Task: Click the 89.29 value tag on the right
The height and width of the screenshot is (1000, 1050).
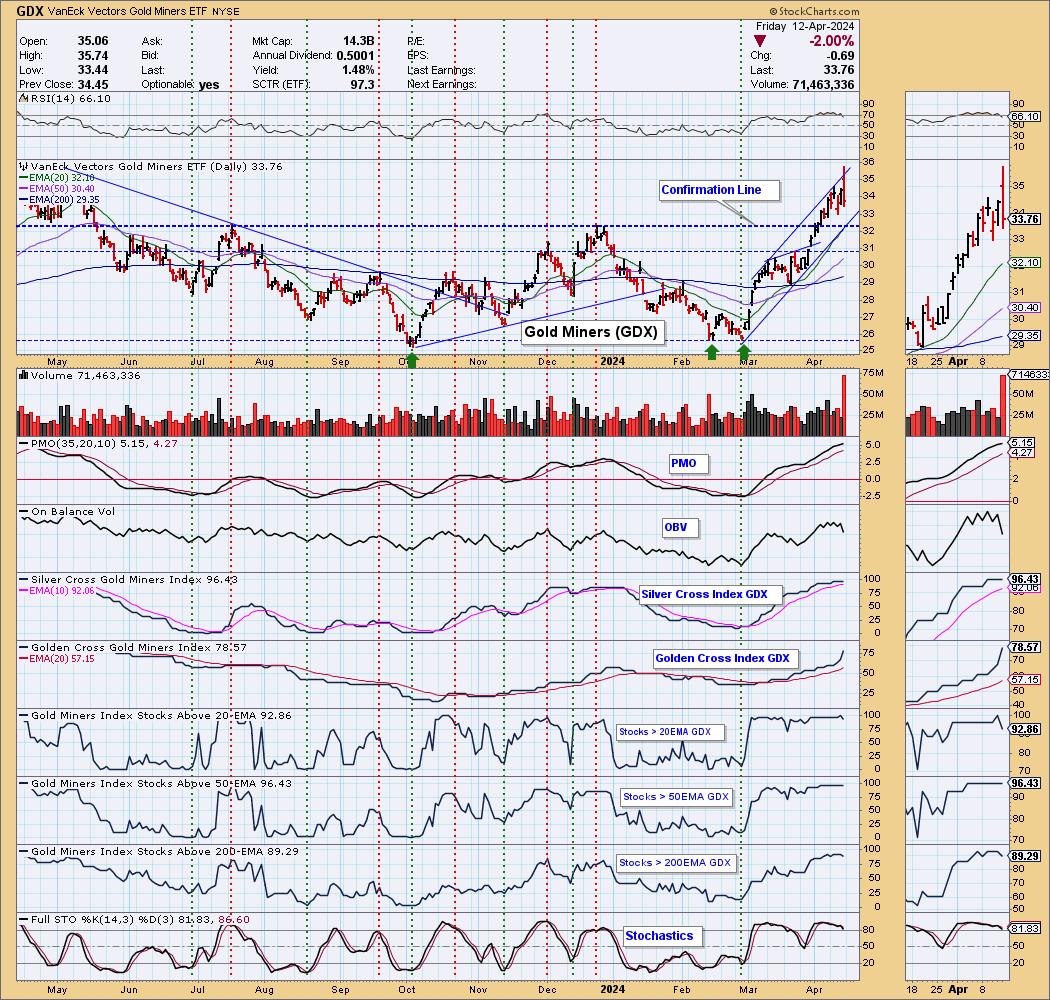Action: 1025,857
